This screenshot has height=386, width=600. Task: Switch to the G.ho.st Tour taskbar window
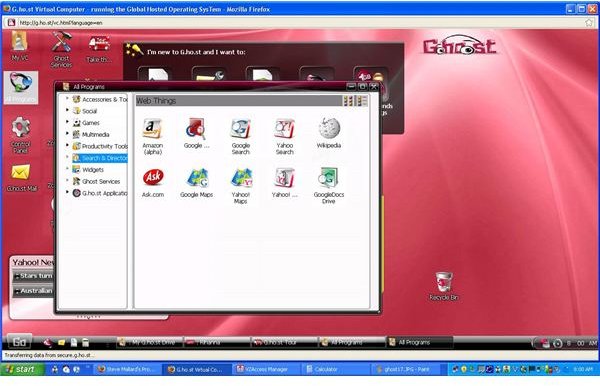coord(284,342)
